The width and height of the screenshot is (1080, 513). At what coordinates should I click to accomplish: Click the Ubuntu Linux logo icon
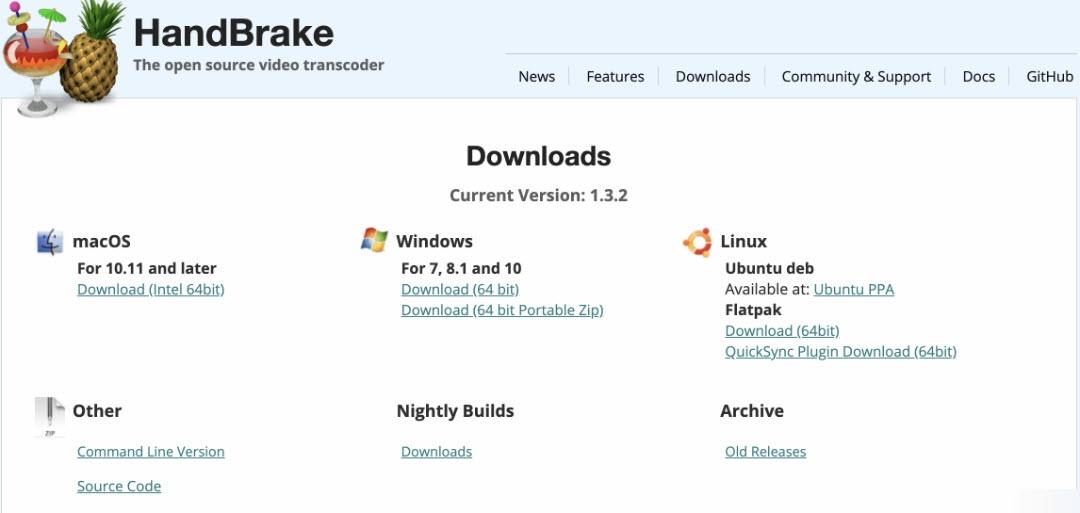(x=697, y=242)
